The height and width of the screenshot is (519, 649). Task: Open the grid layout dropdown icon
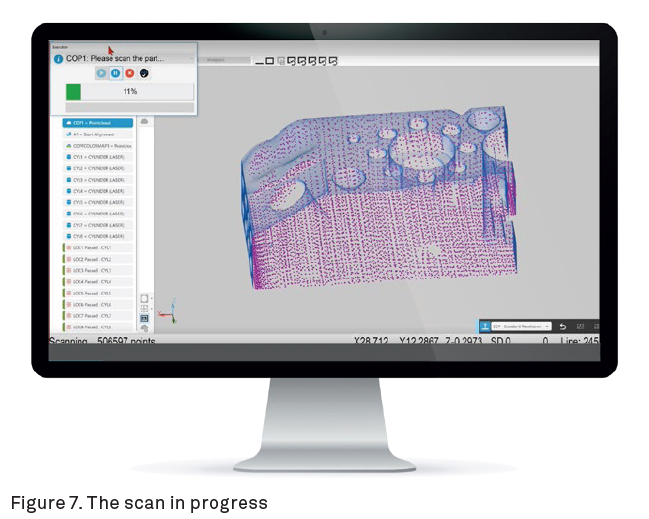tap(145, 308)
